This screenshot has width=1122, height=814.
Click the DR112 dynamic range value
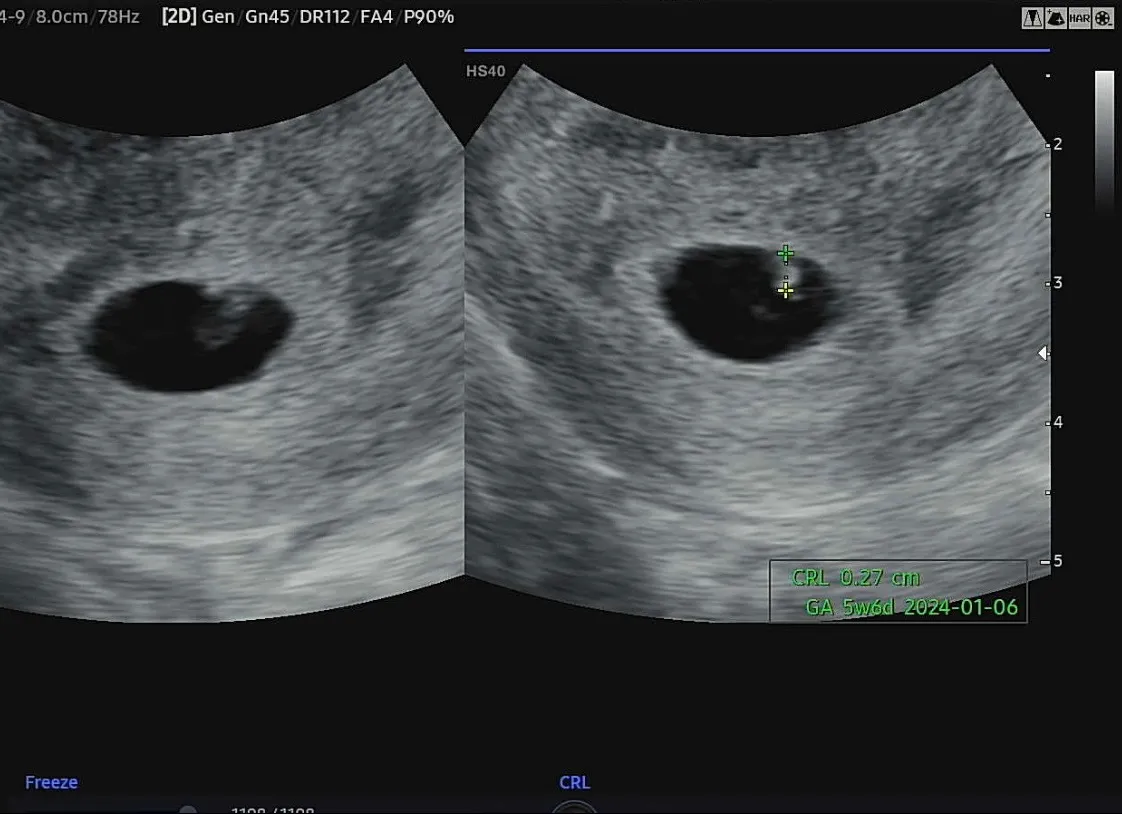tap(324, 16)
